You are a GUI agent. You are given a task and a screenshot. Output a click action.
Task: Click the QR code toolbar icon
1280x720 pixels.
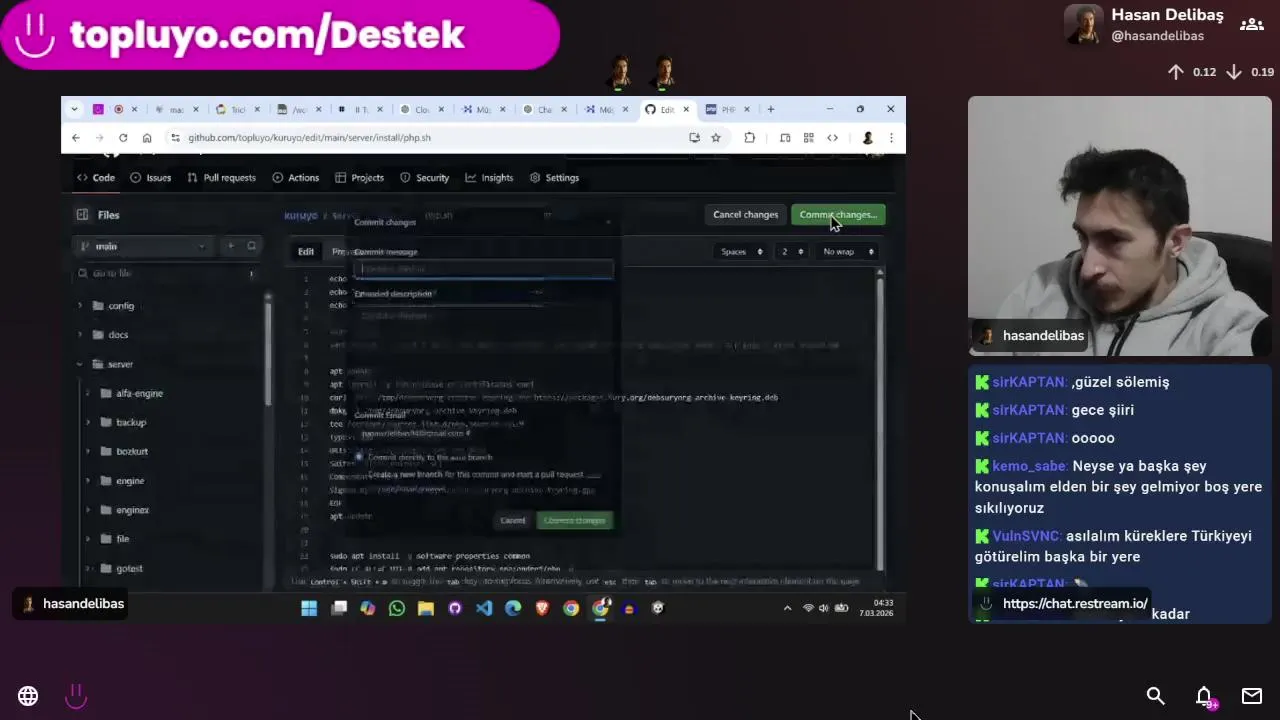[x=808, y=138]
